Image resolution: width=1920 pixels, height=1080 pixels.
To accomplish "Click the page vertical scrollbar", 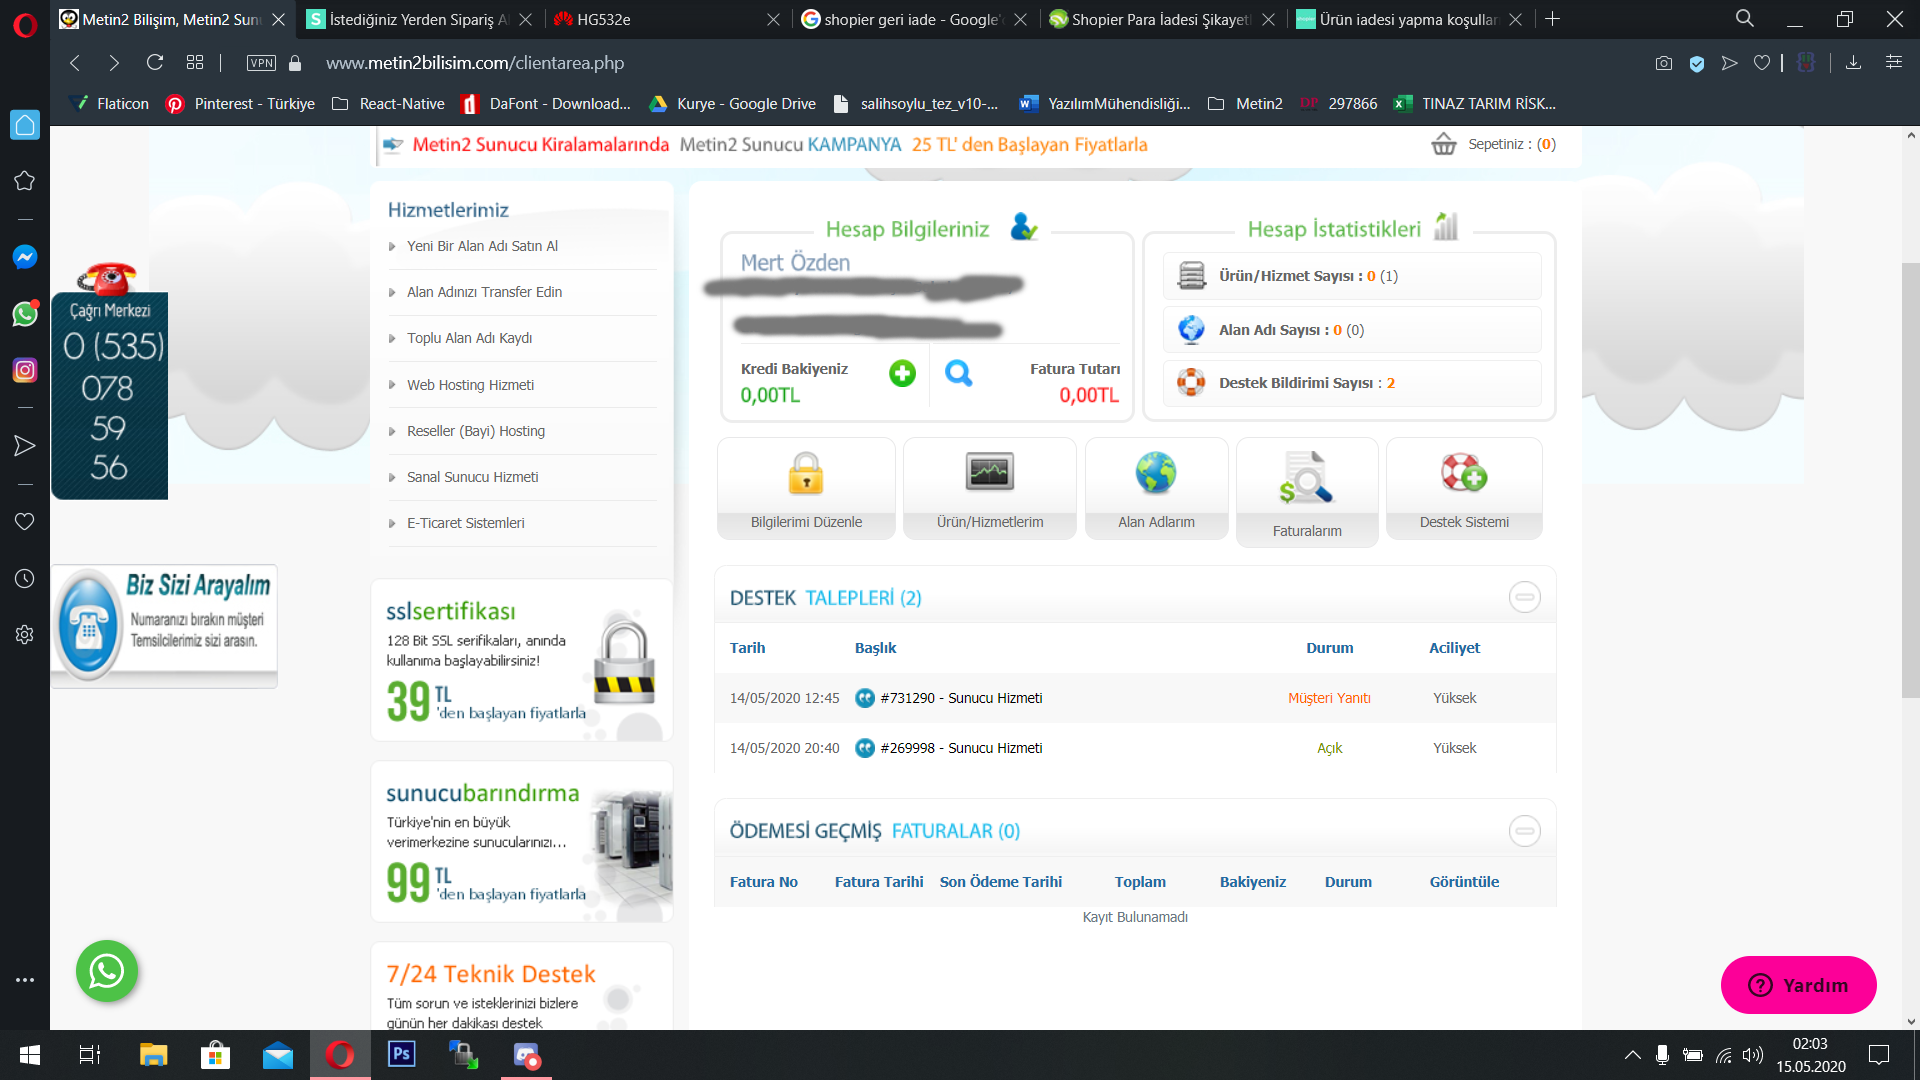I will (x=1911, y=480).
